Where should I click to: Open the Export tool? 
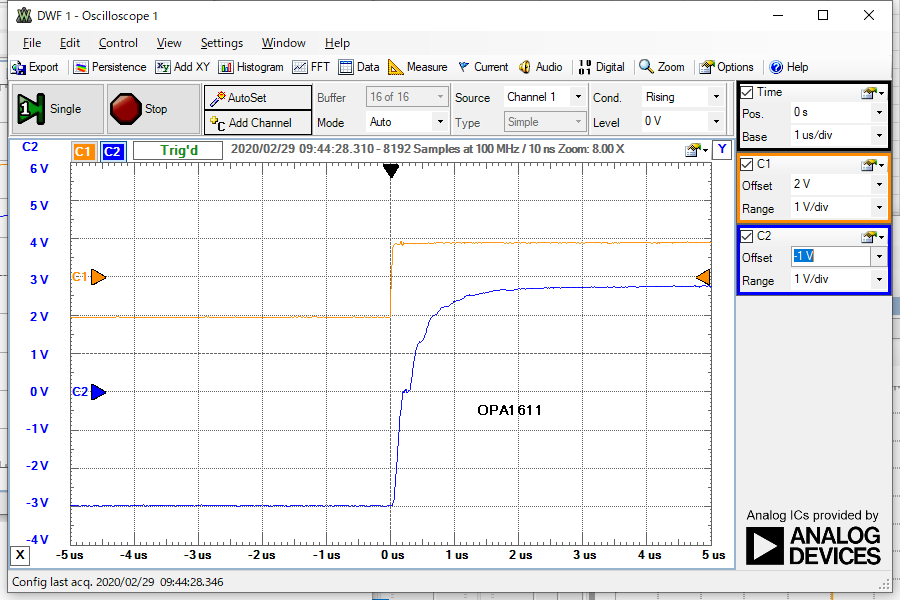(34, 67)
